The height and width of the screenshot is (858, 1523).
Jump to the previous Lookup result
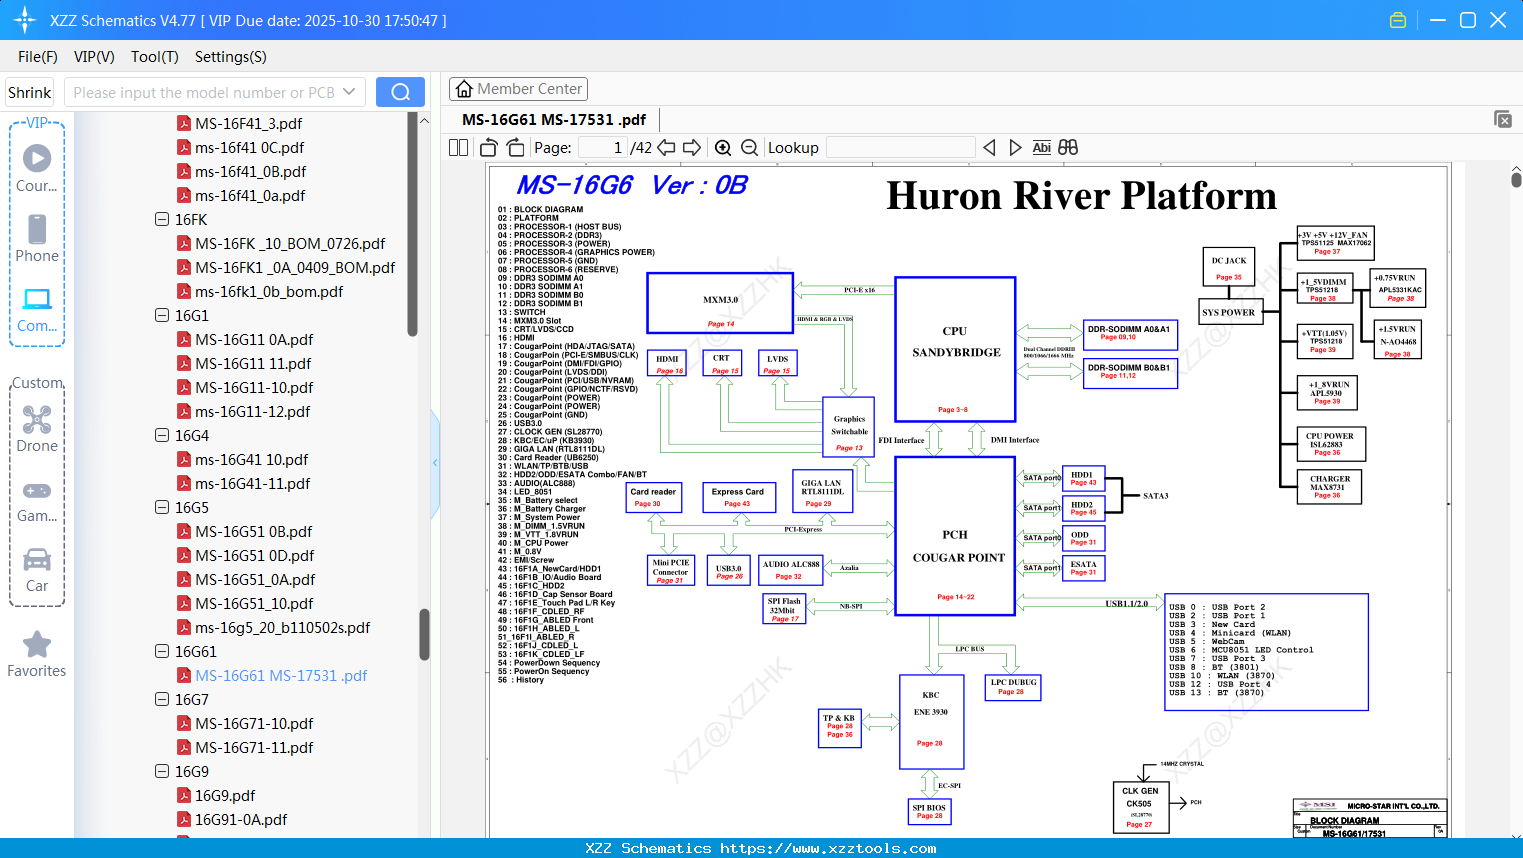pyautogui.click(x=989, y=147)
